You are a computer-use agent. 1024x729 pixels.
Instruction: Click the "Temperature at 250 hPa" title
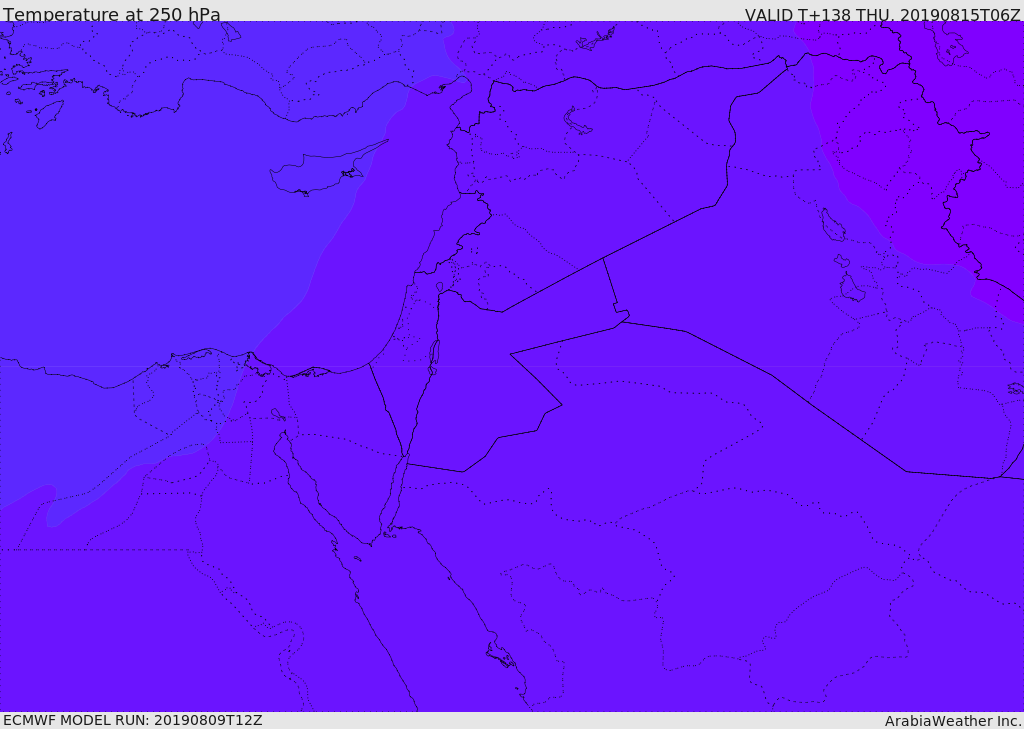pos(112,14)
